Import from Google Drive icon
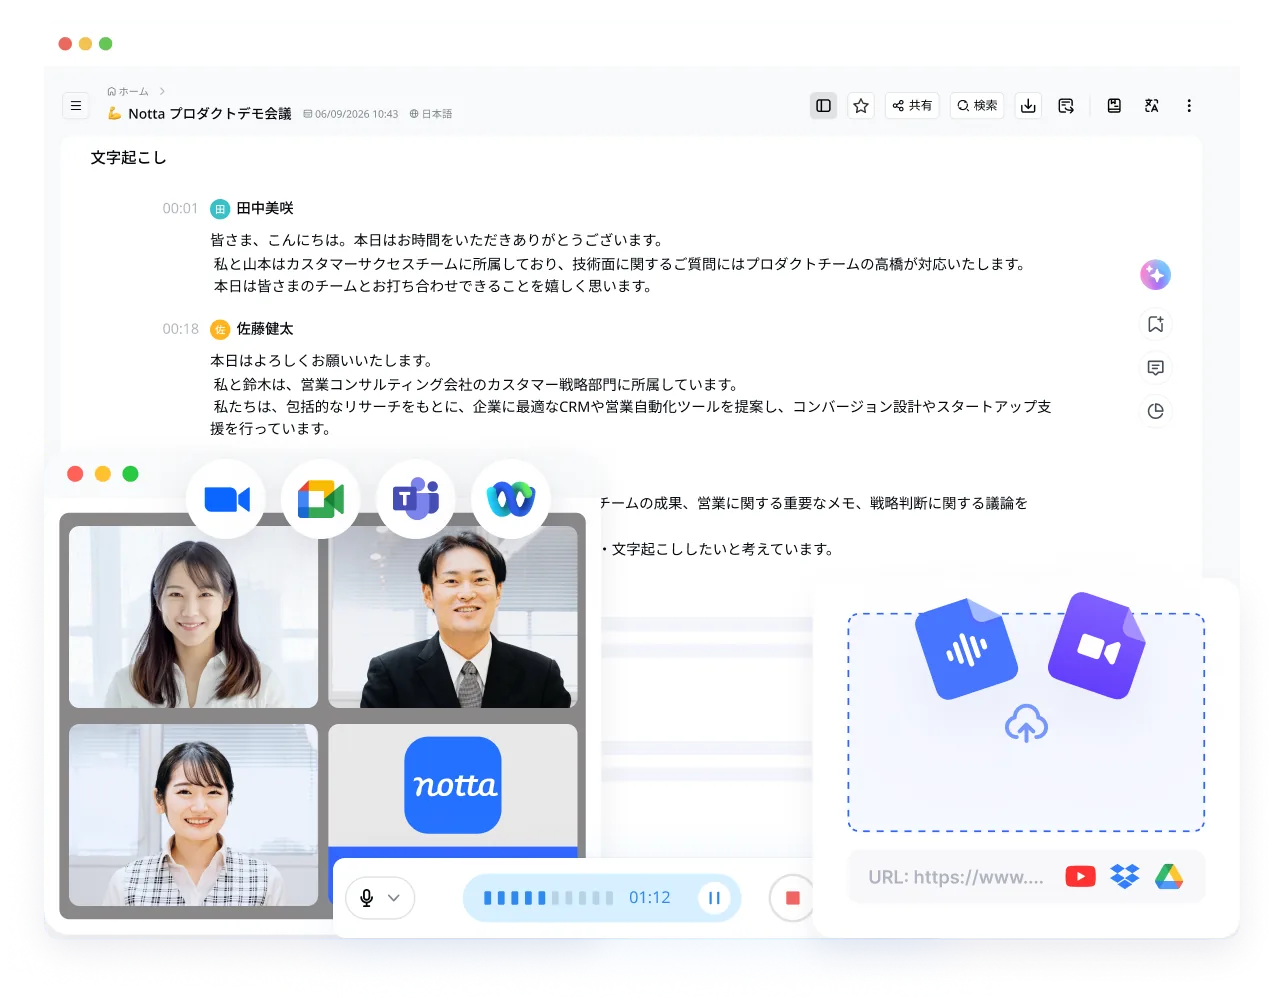Image resolution: width=1280 pixels, height=1000 pixels. coord(1169,877)
